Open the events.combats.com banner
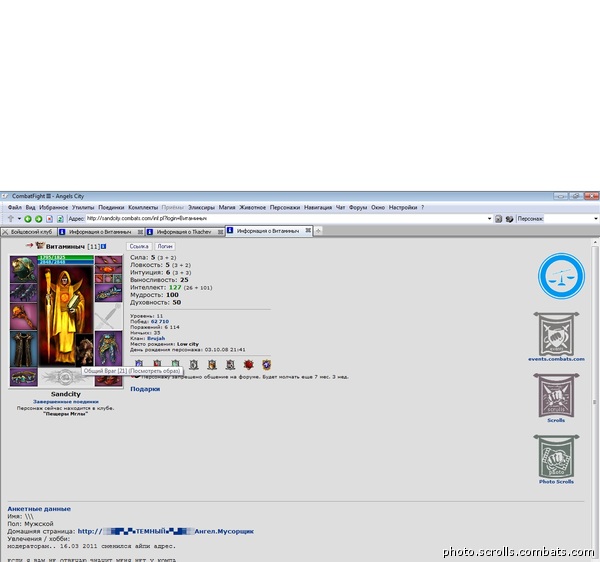Viewport: 600px width, 562px height. click(x=556, y=337)
